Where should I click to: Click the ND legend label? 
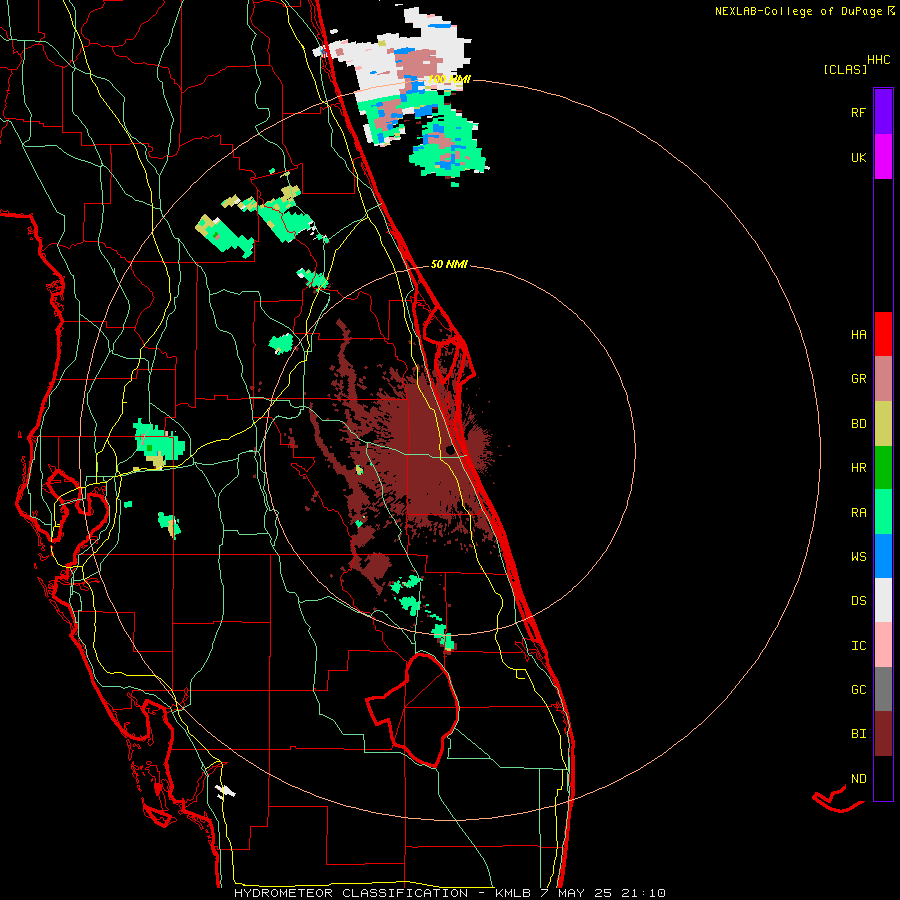coord(858,779)
